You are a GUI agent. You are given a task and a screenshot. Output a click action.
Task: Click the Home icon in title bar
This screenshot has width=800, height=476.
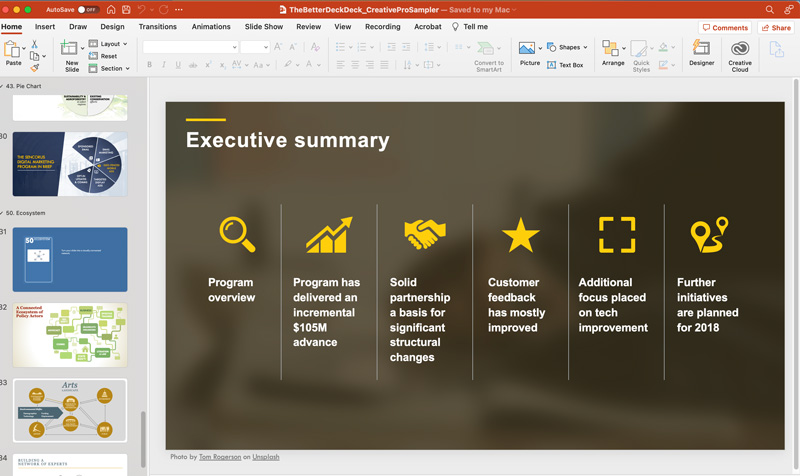point(111,9)
